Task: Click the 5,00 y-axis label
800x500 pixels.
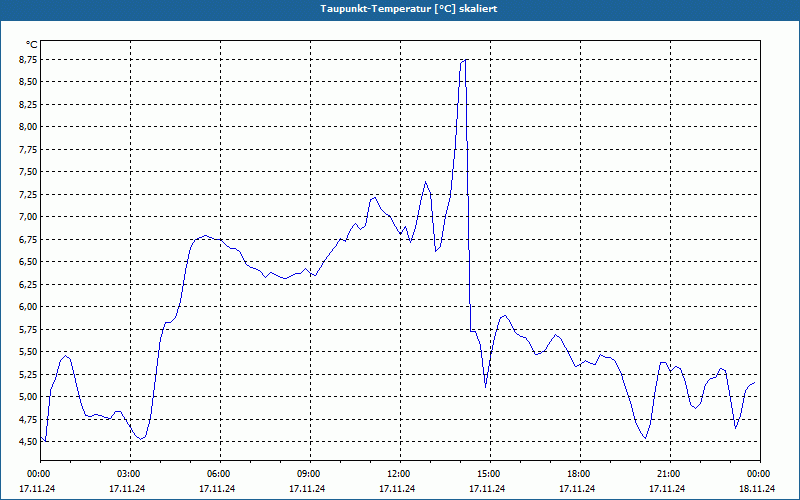Action: 29,396
